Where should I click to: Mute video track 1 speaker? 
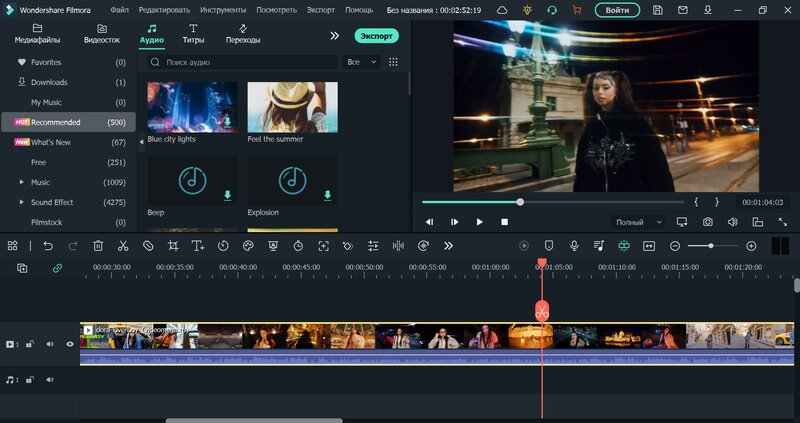click(50, 344)
